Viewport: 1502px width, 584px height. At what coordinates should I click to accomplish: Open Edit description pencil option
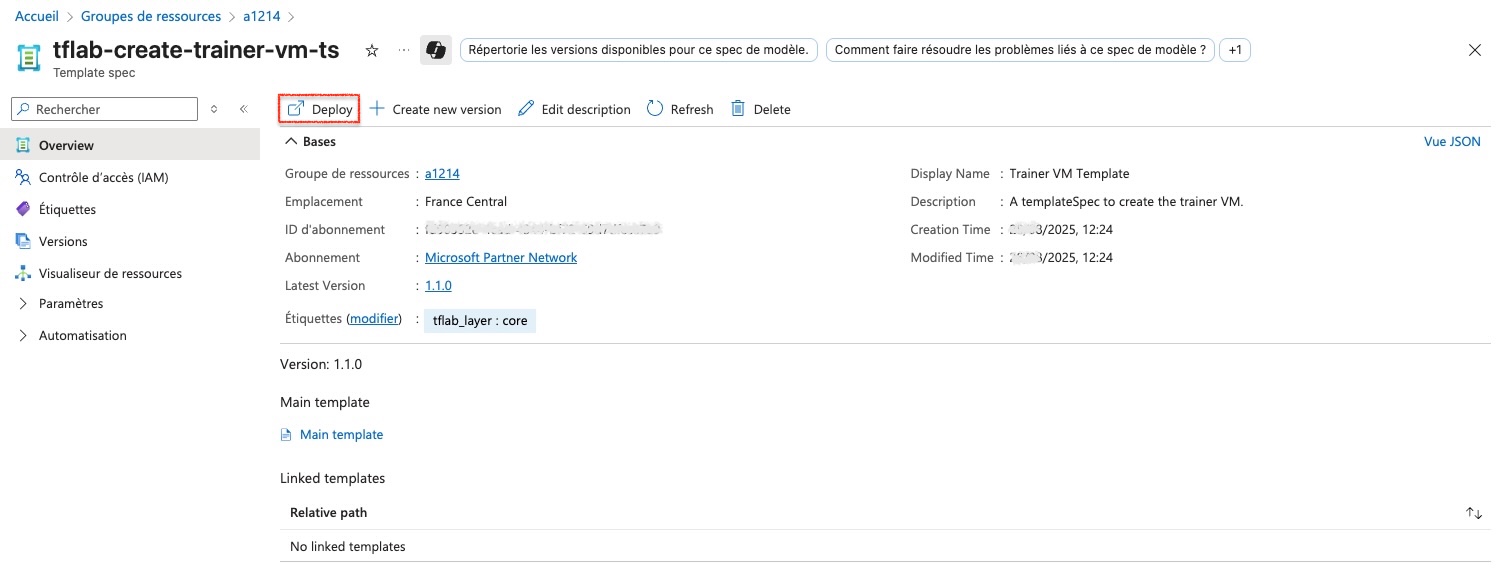(574, 109)
